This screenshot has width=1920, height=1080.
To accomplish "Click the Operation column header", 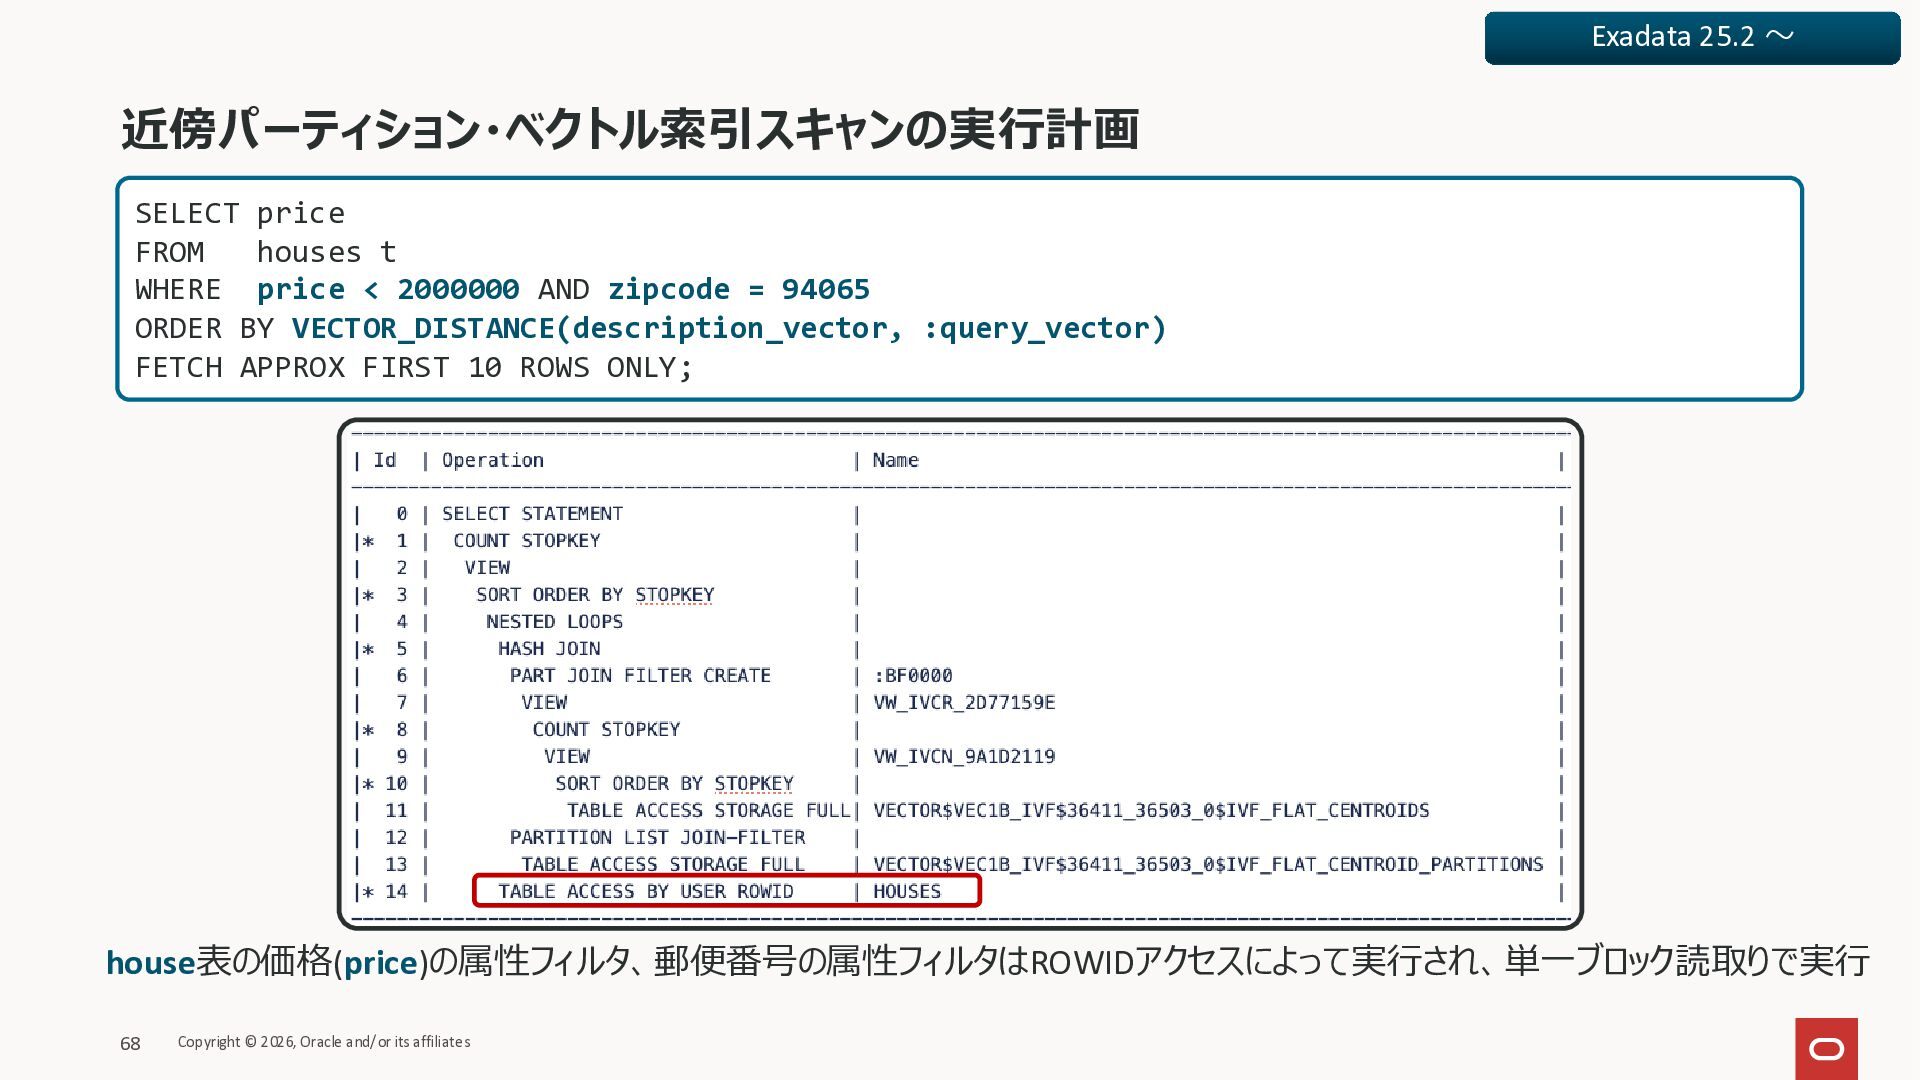I will click(493, 460).
